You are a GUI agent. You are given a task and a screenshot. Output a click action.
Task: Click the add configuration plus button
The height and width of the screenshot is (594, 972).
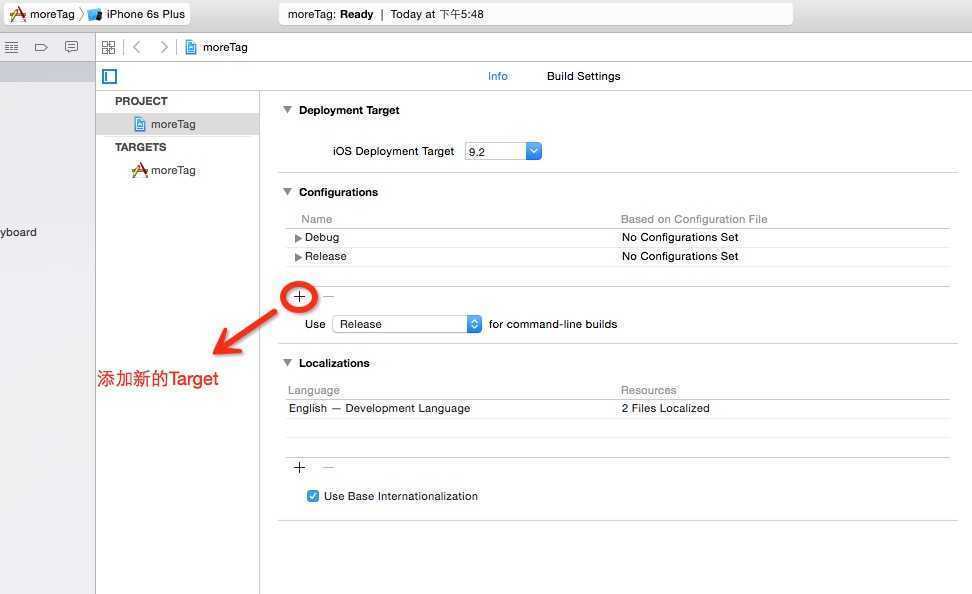[299, 296]
